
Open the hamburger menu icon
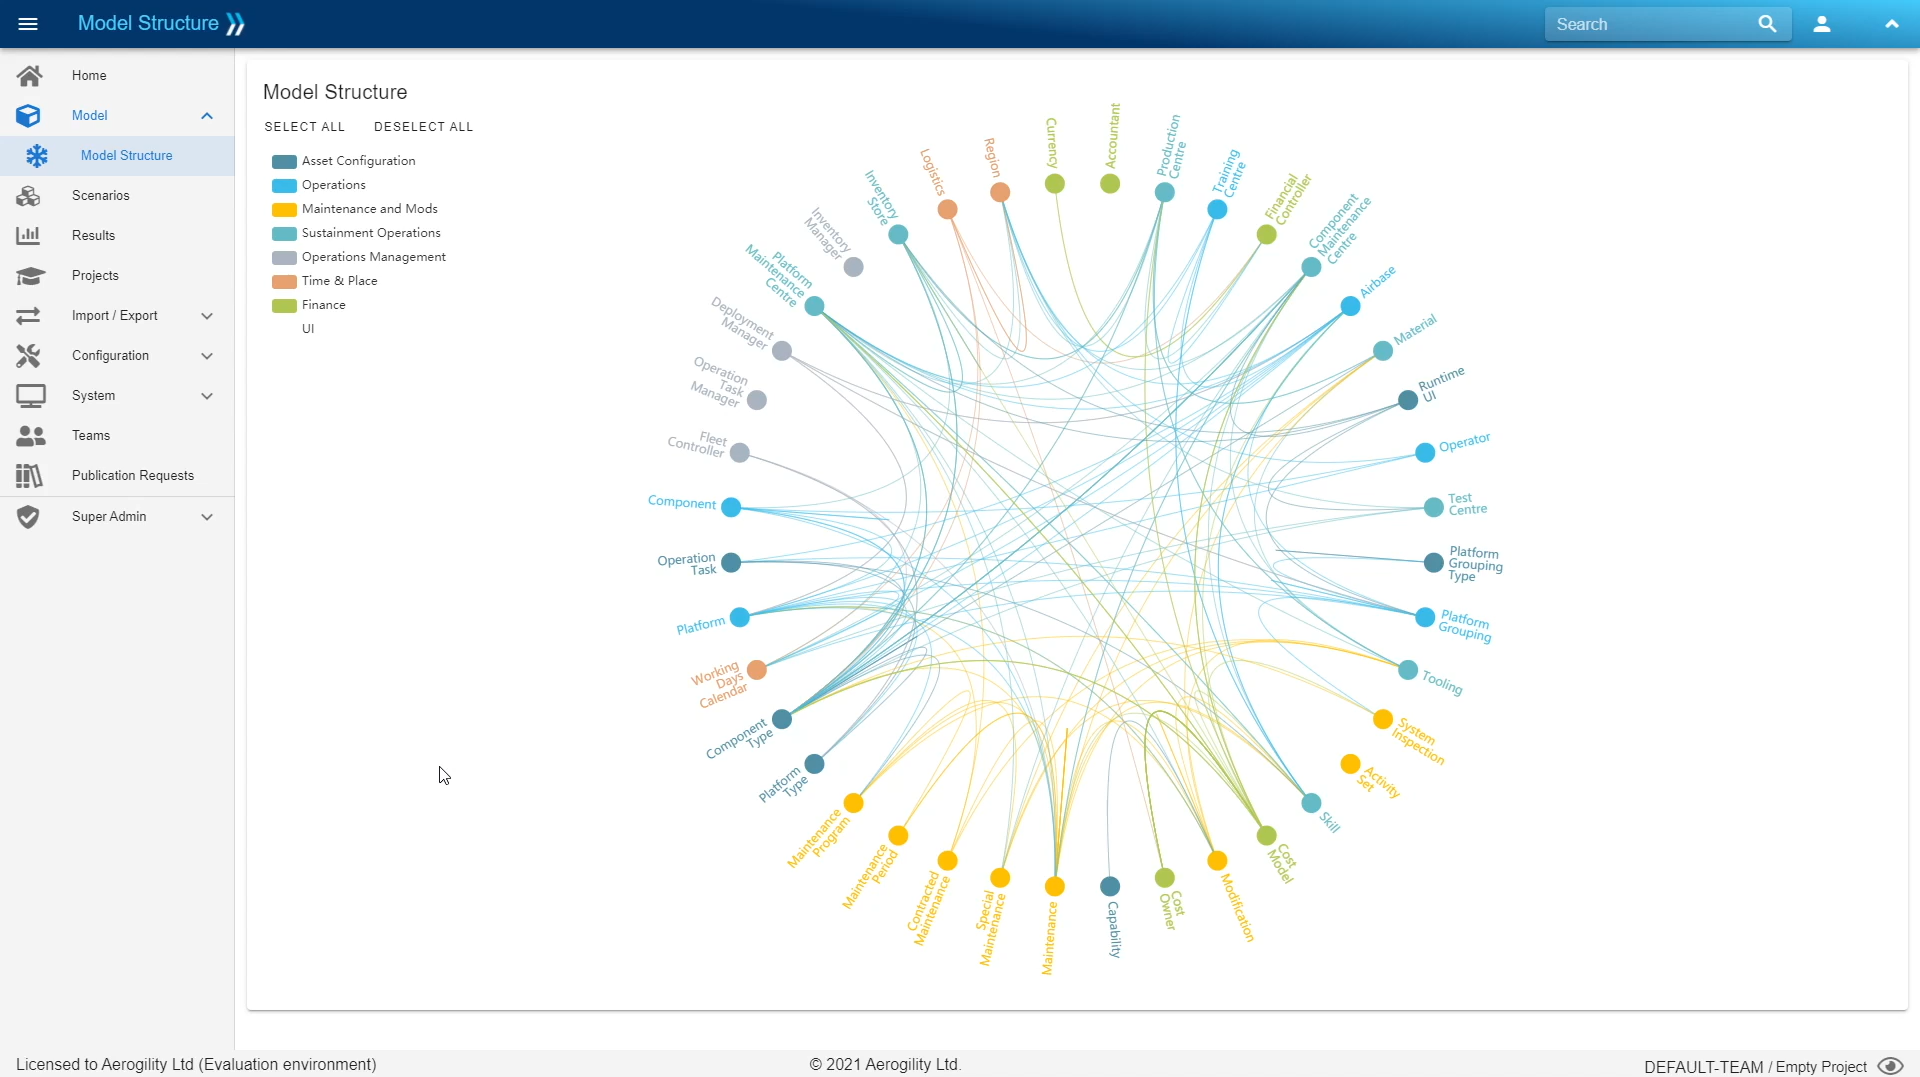click(28, 24)
